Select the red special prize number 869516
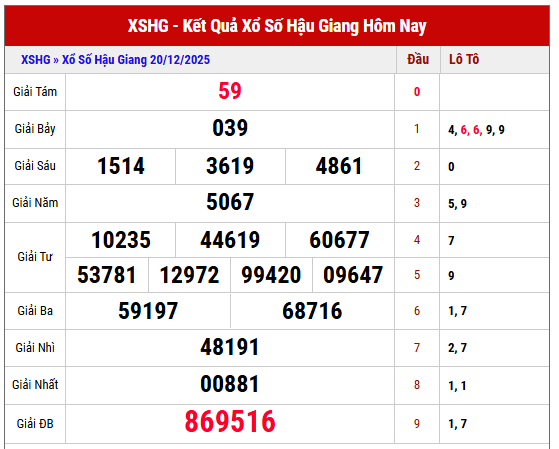 click(230, 422)
